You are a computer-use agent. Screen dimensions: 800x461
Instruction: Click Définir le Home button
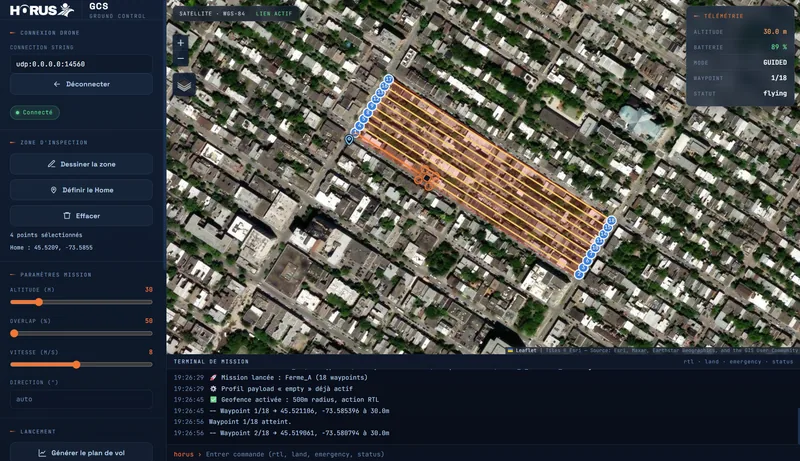tap(81, 190)
